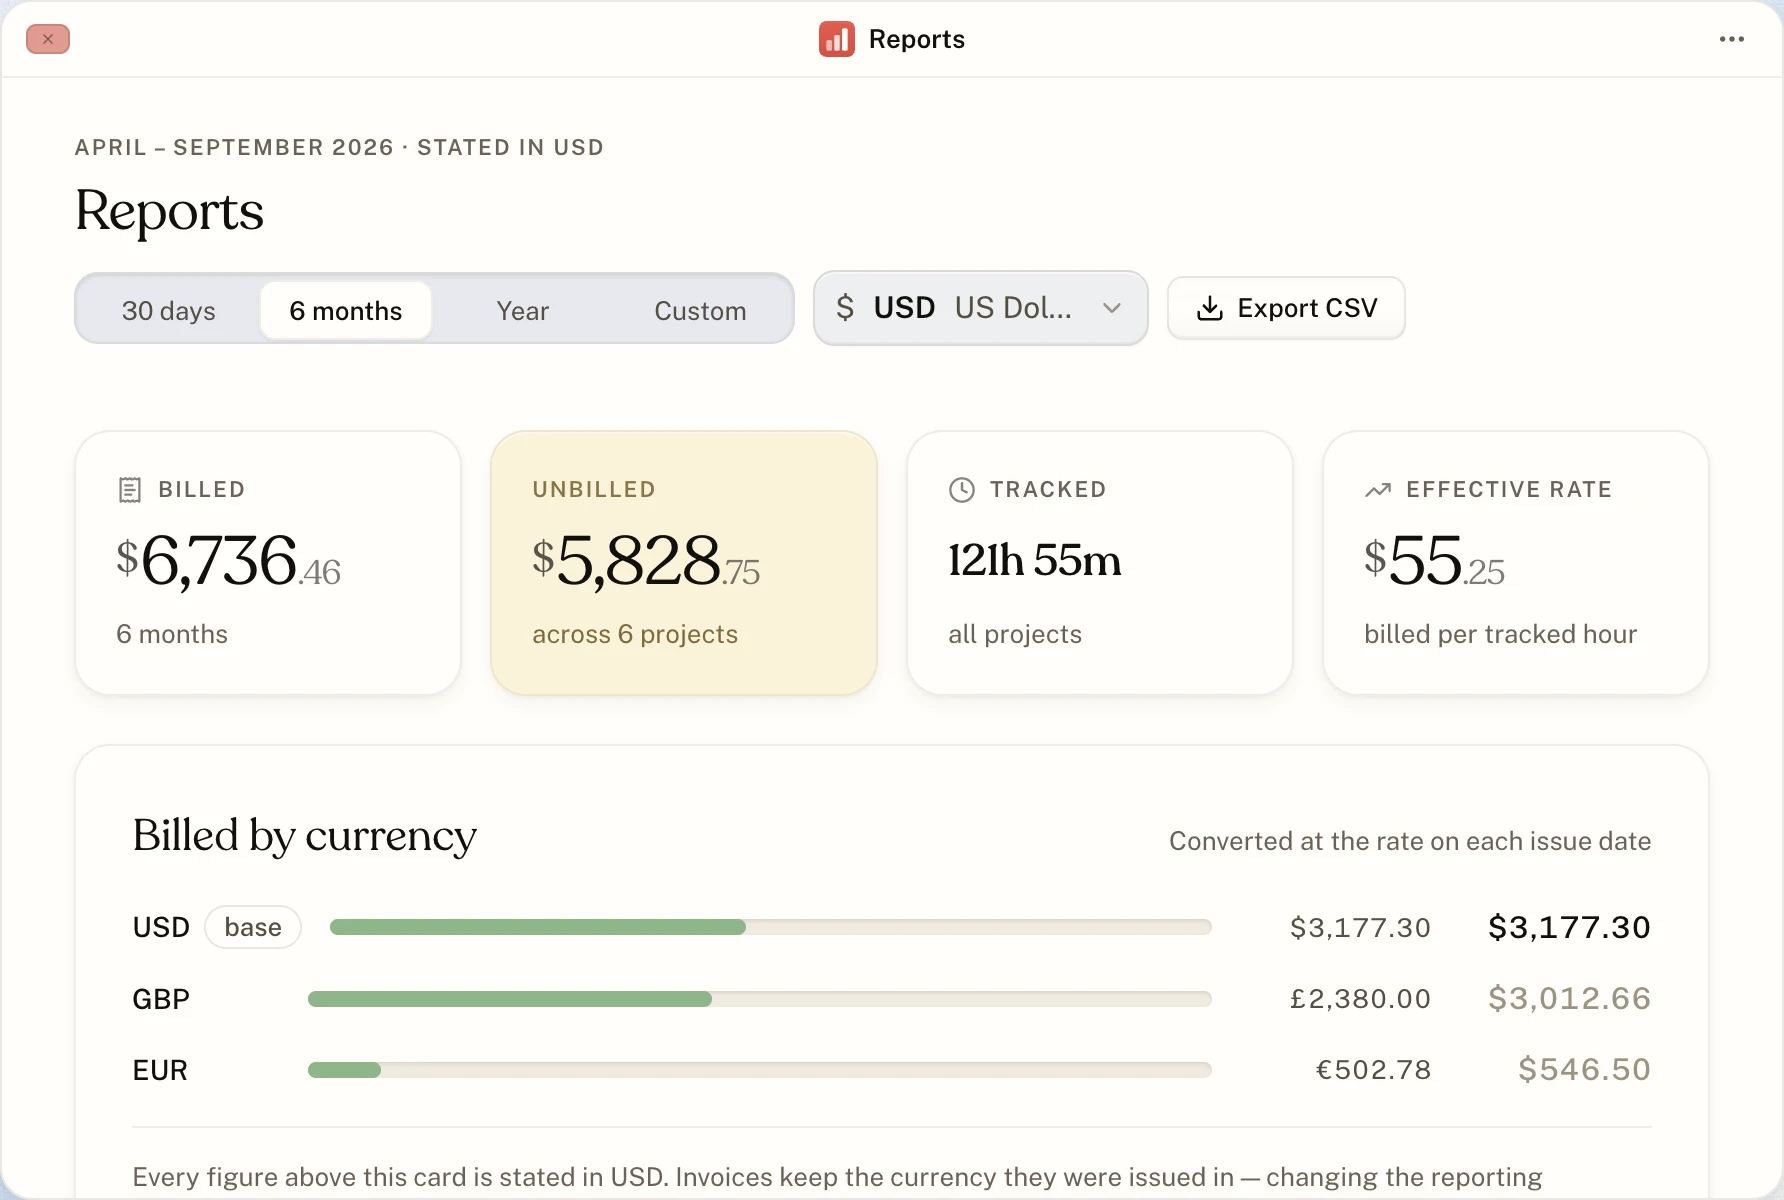Click the EUR currency row label
The image size is (1784, 1200).
pyautogui.click(x=160, y=1070)
